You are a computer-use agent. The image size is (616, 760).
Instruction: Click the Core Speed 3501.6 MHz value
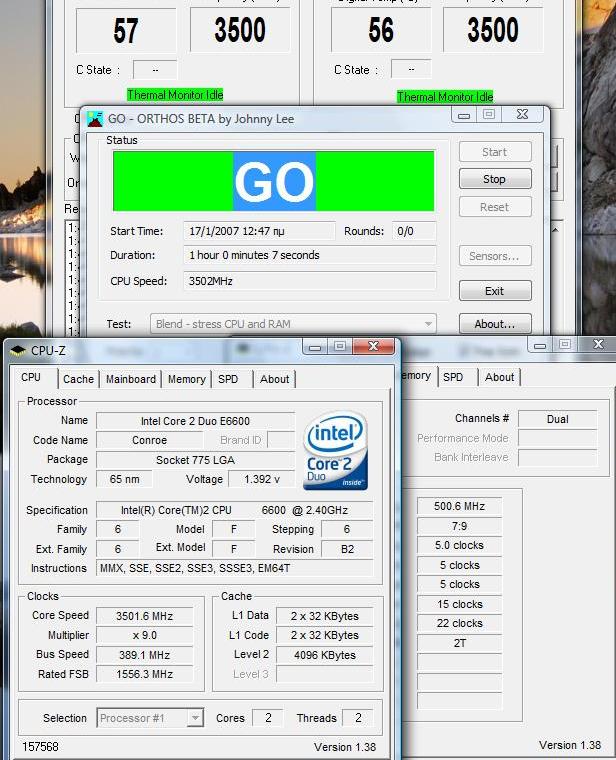pyautogui.click(x=144, y=616)
